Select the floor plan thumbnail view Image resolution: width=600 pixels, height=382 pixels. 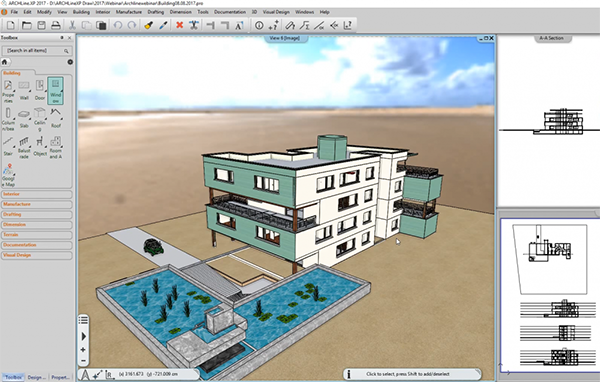coord(549,259)
